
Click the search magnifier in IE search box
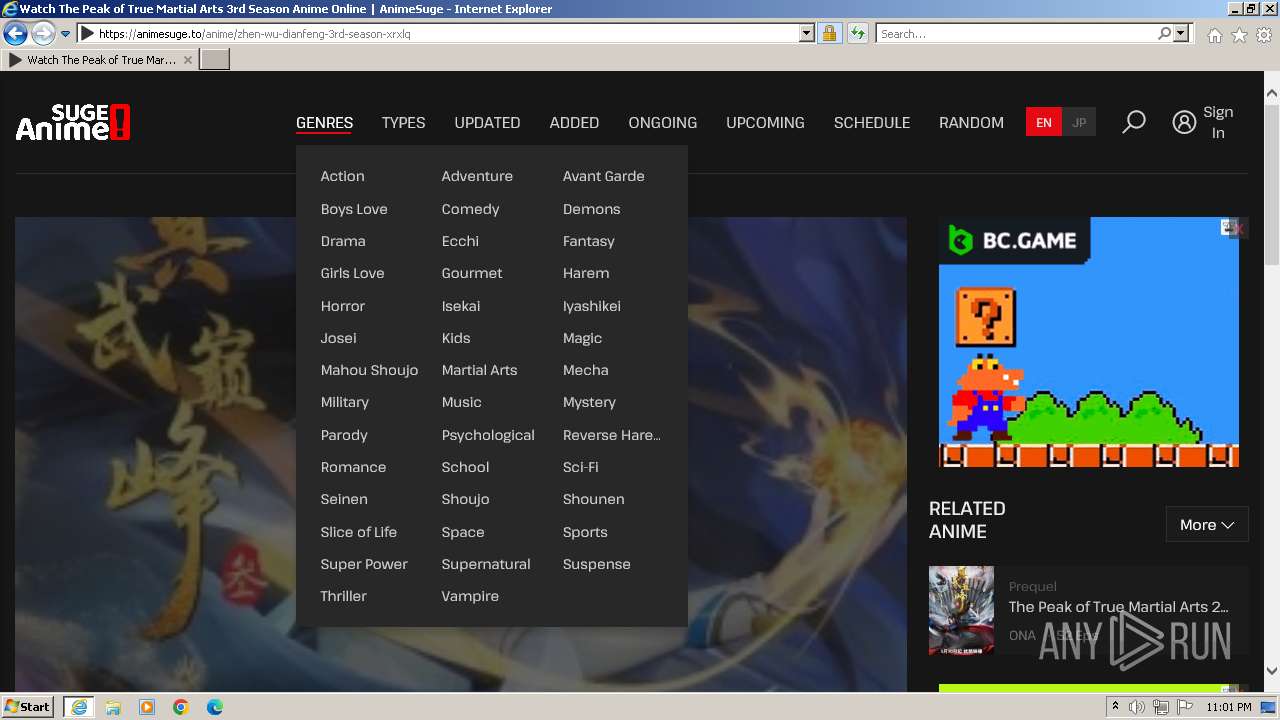pos(1164,33)
